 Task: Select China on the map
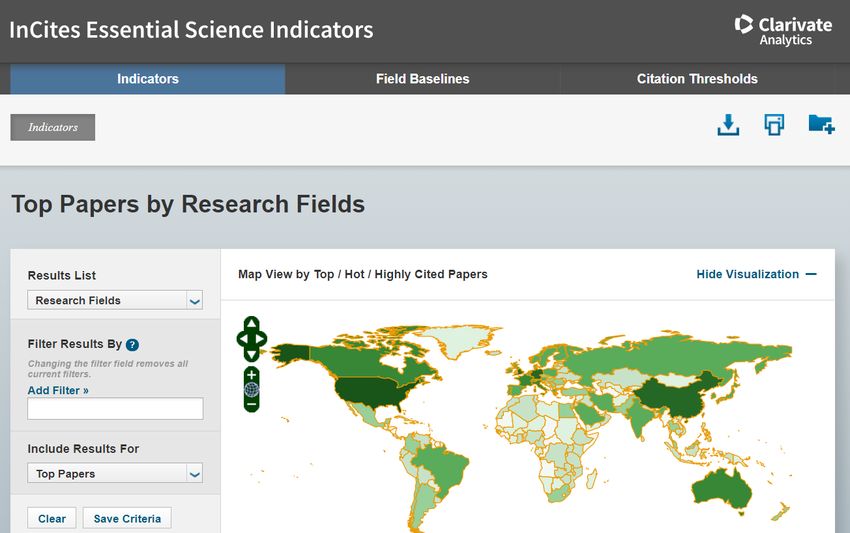pyautogui.click(x=675, y=399)
